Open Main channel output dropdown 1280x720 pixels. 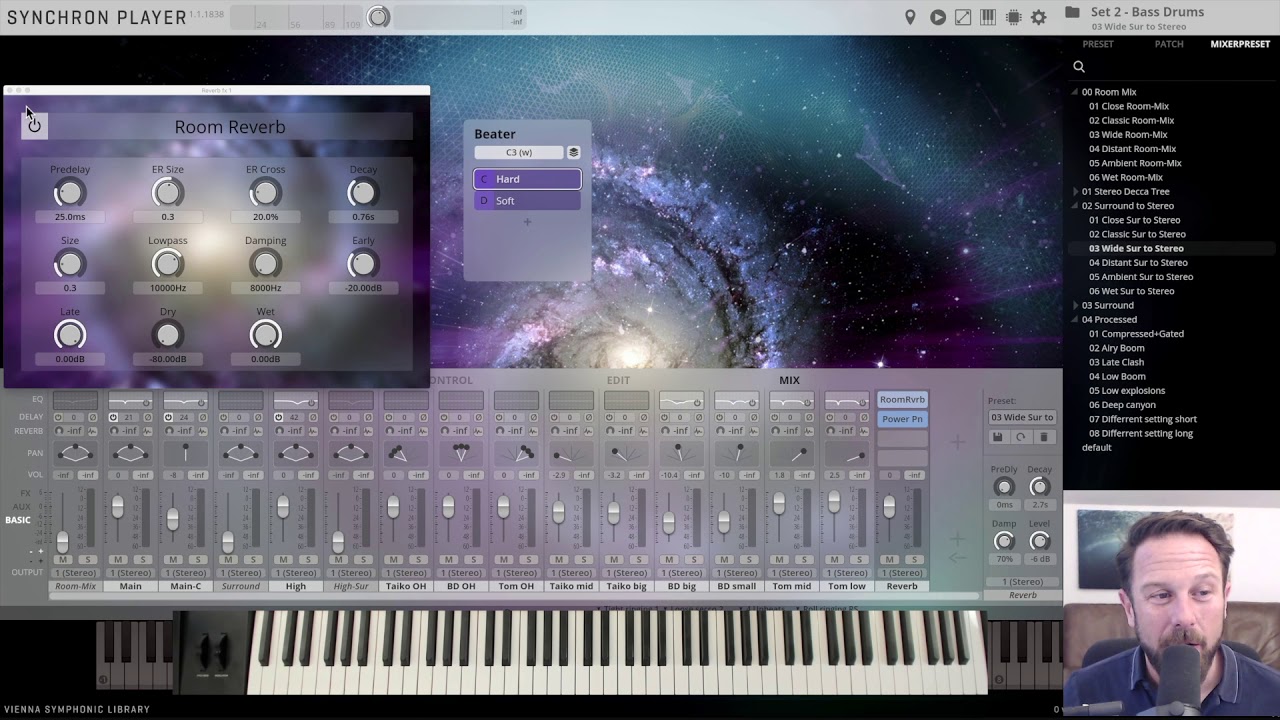point(130,573)
